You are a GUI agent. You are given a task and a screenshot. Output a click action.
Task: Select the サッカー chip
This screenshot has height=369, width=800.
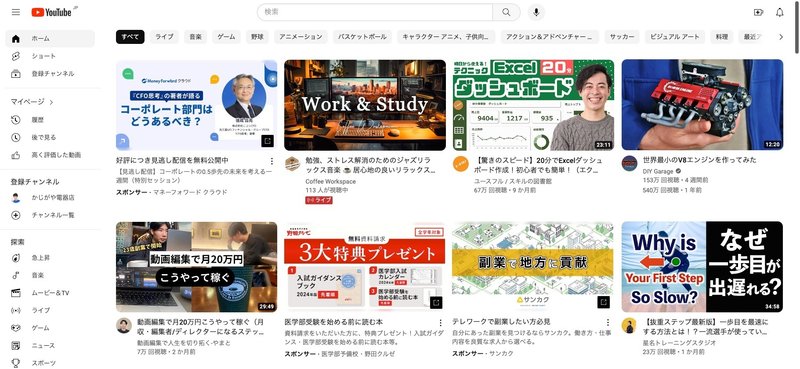pyautogui.click(x=622, y=37)
